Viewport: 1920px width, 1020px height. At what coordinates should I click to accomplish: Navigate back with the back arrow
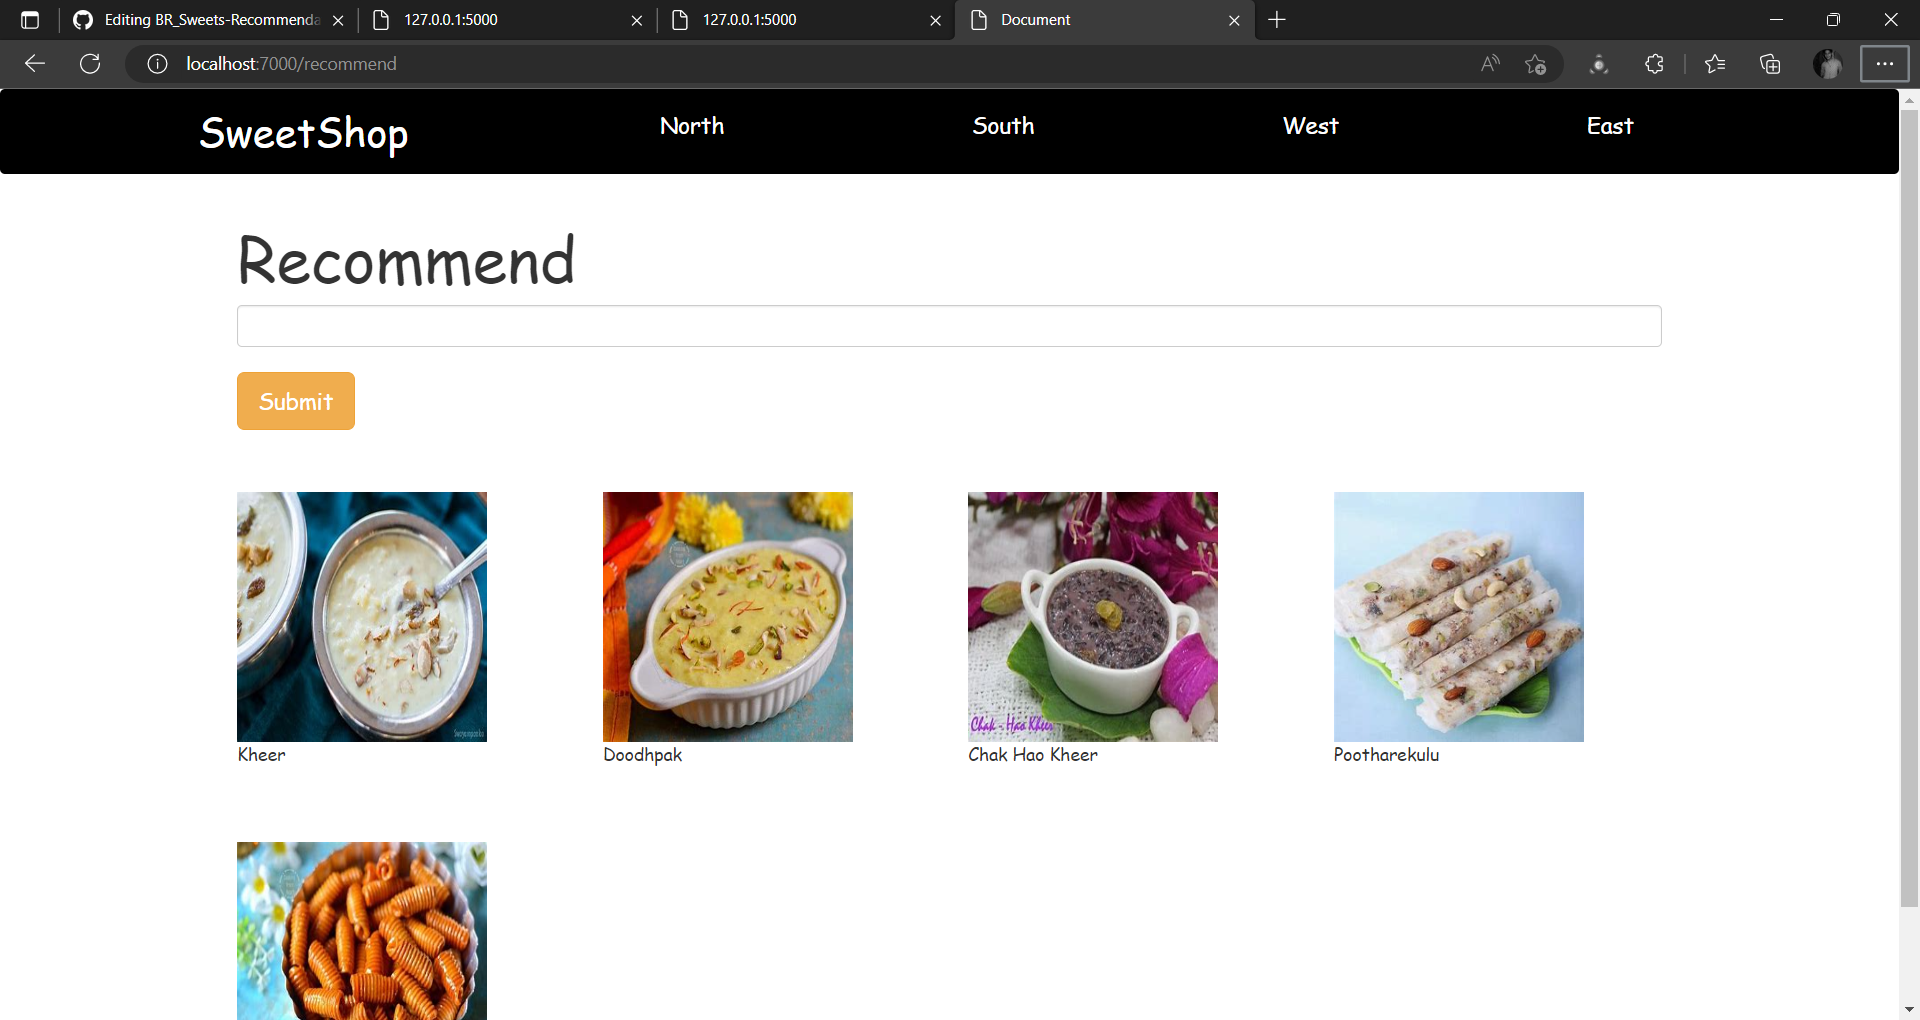coord(35,63)
